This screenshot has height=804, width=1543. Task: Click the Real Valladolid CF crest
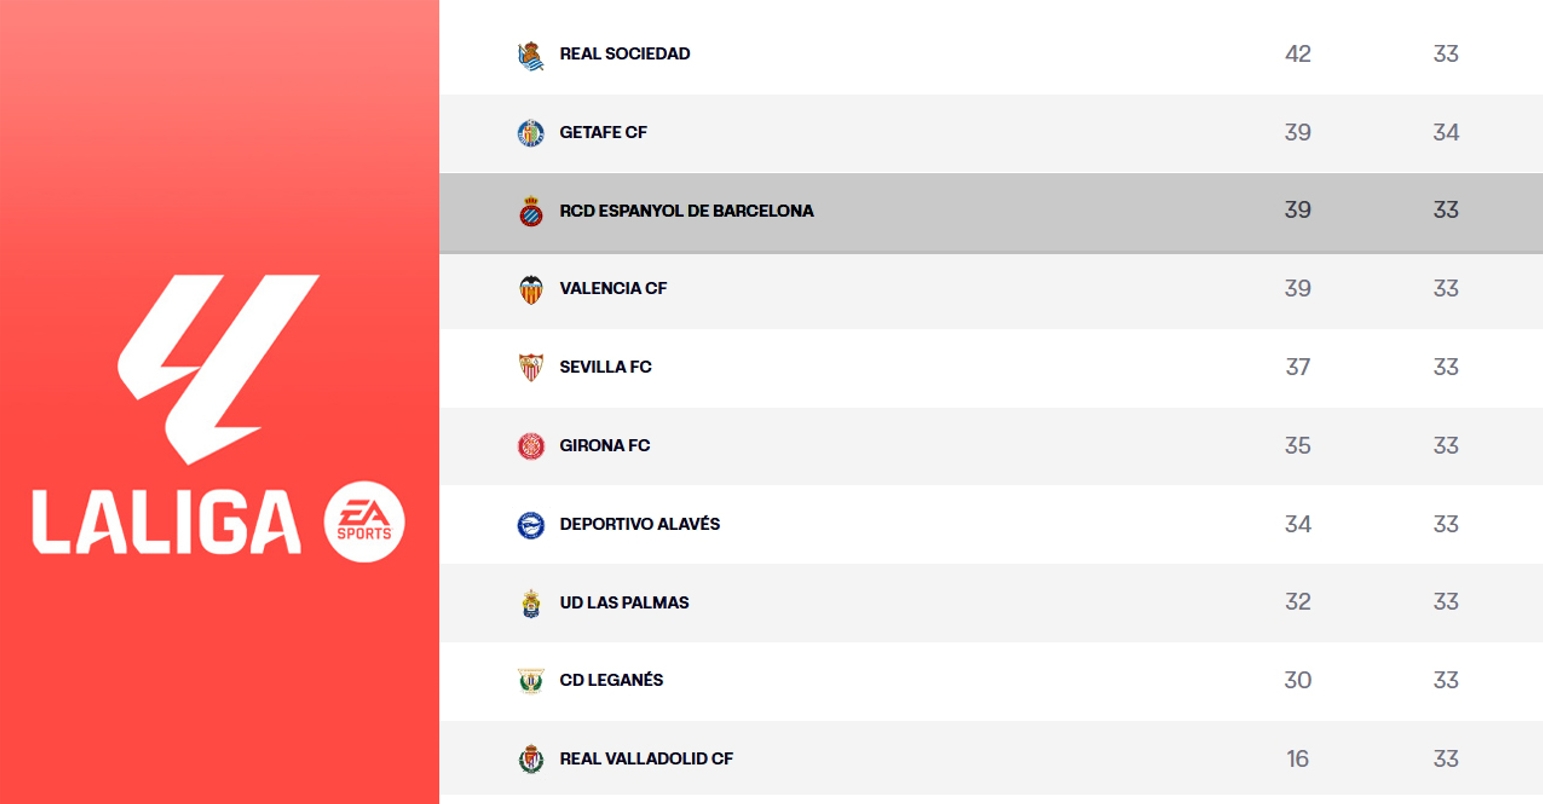coord(531,759)
